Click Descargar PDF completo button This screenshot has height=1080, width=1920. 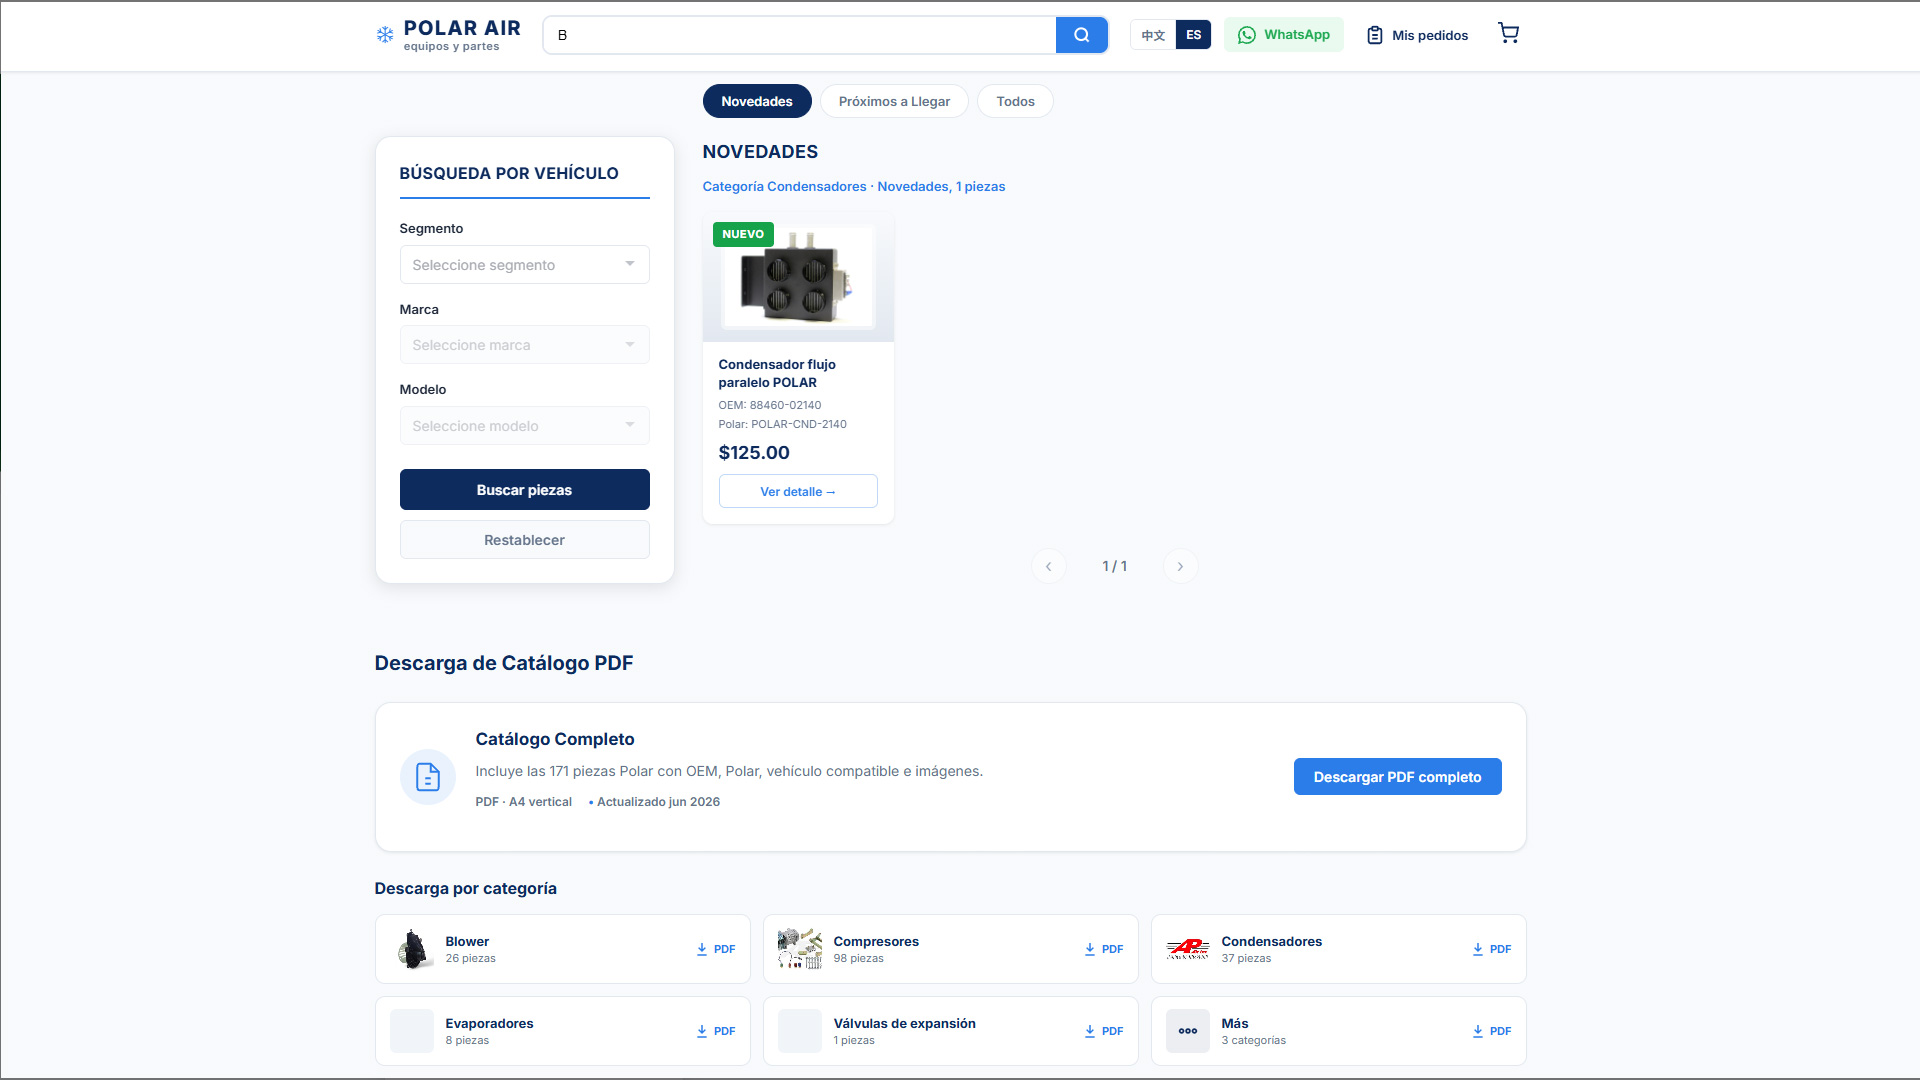point(1397,777)
